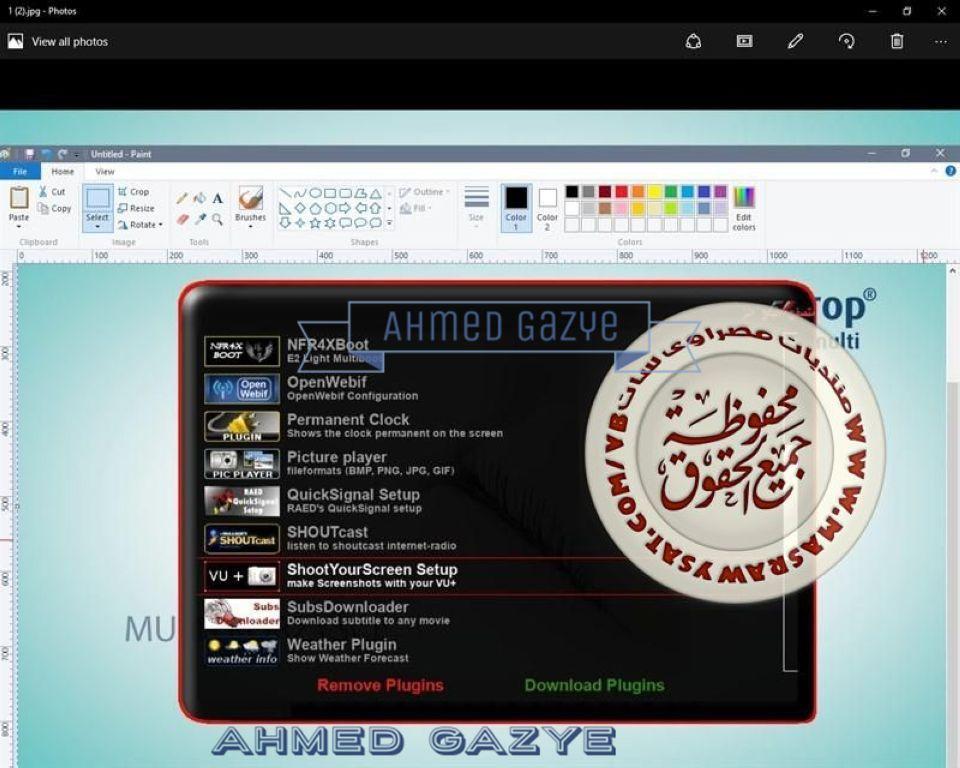Choose the black swatch in Paint palette
The width and height of the screenshot is (960, 768).
[x=572, y=192]
